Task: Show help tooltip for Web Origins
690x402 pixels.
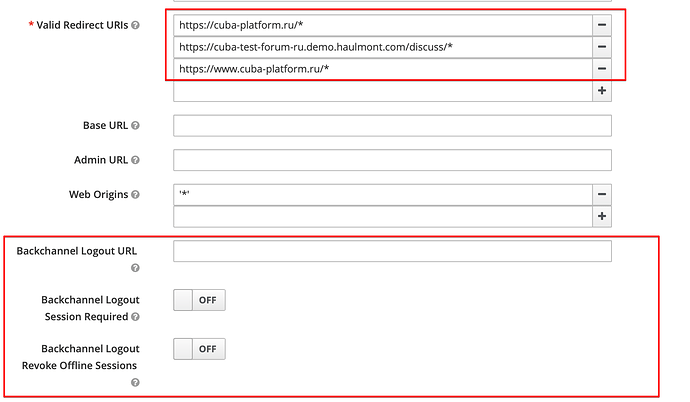Action: [136, 194]
